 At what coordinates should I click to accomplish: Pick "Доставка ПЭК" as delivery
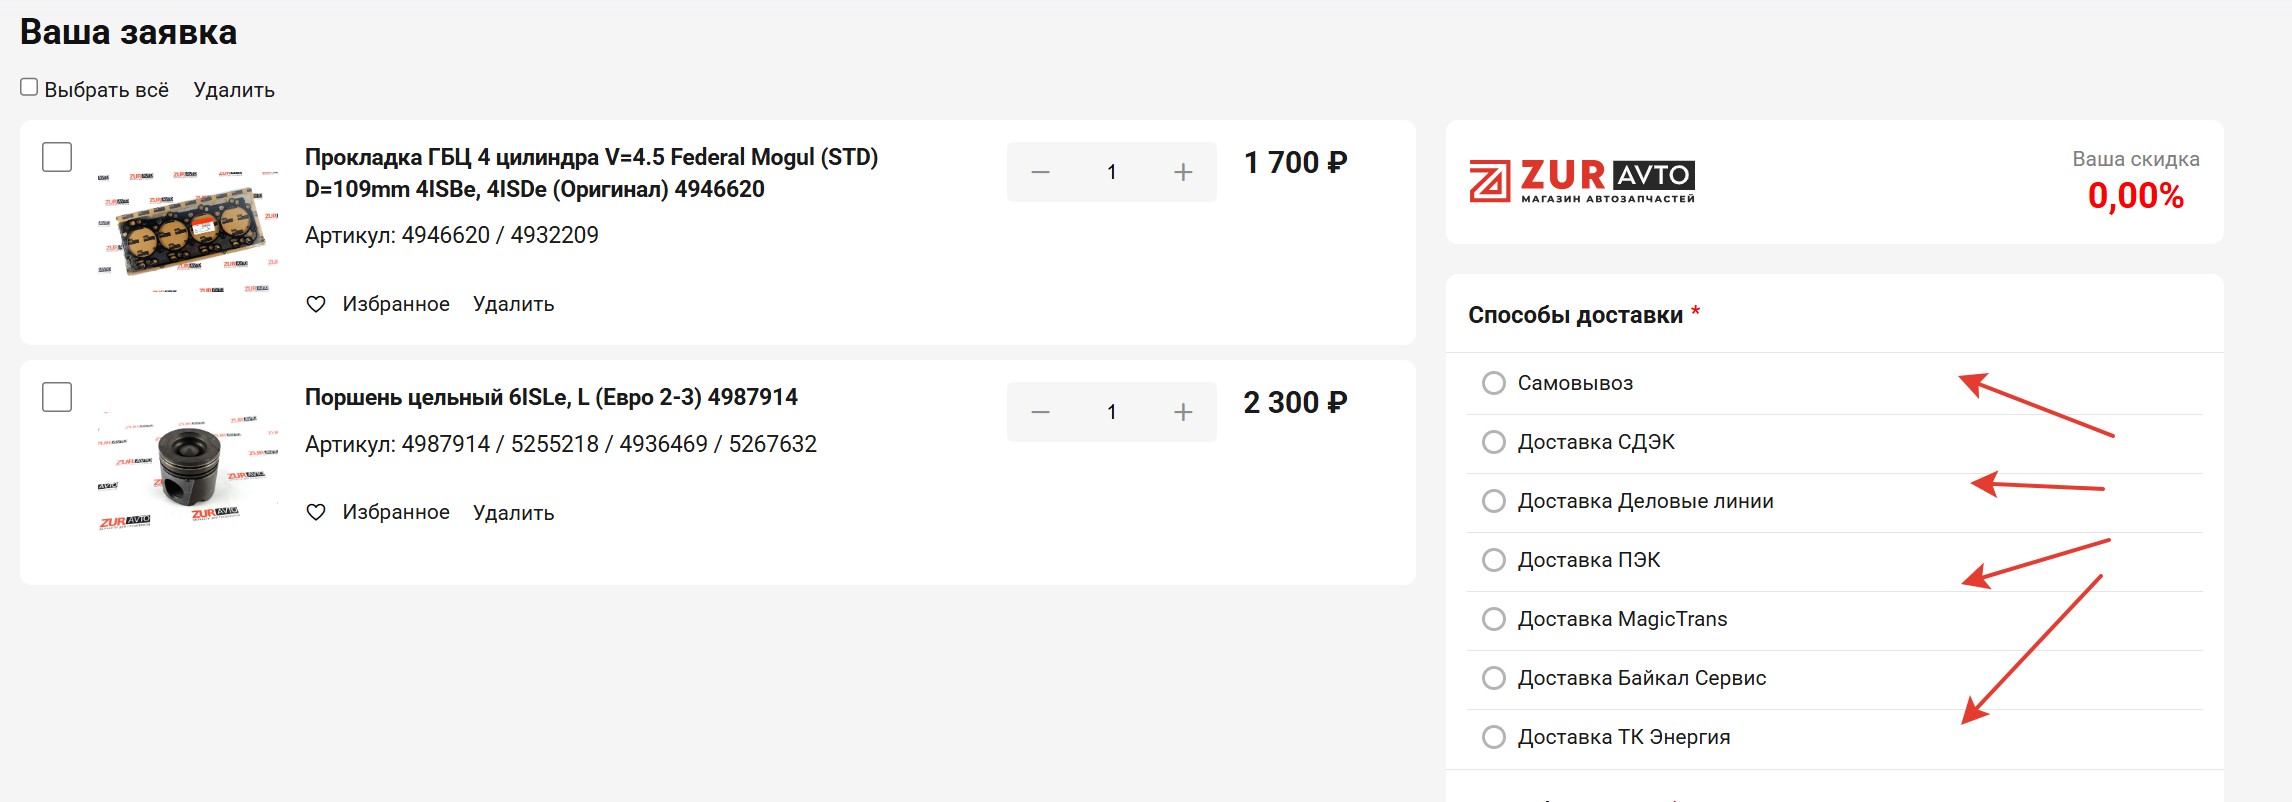(x=1493, y=560)
